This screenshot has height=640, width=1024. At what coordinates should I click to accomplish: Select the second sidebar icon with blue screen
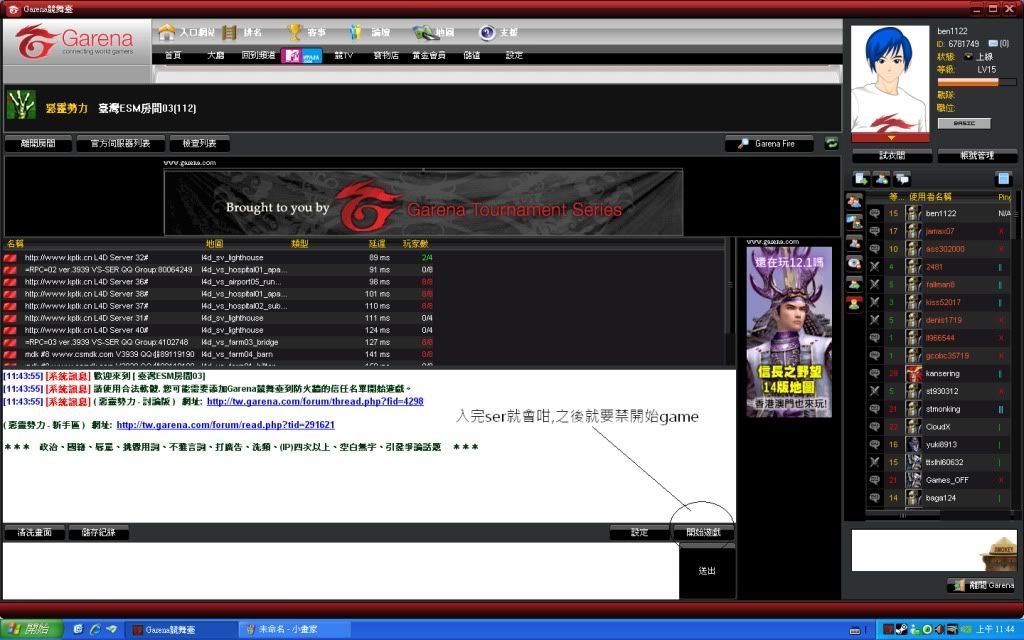(854, 222)
